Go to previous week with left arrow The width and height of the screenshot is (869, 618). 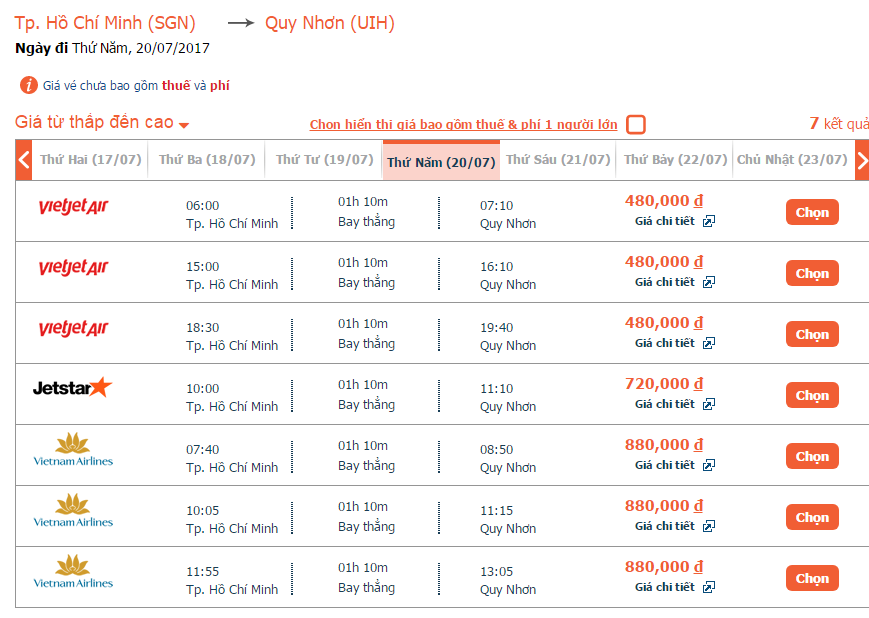24,160
